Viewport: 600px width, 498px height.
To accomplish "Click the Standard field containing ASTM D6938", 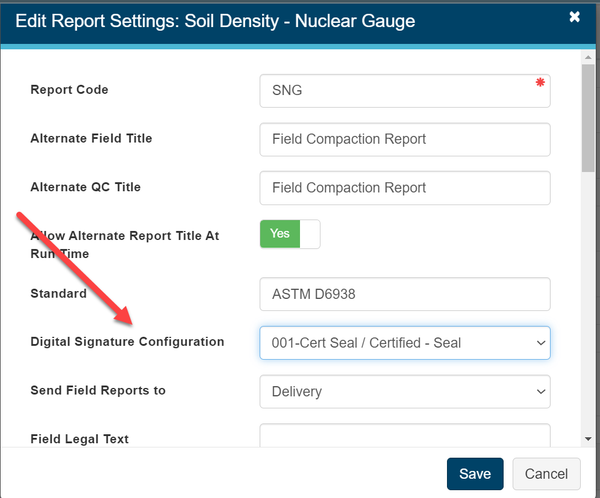I will coord(404,294).
